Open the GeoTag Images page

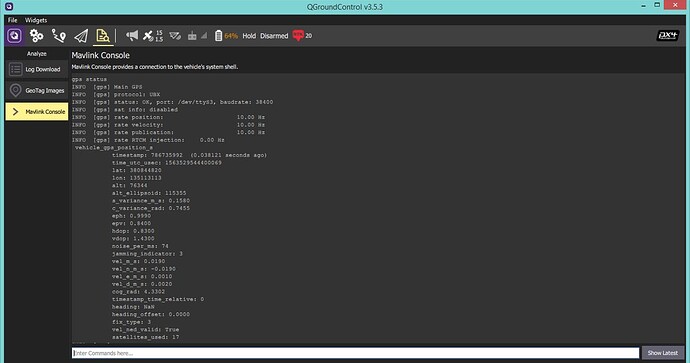[x=37, y=90]
